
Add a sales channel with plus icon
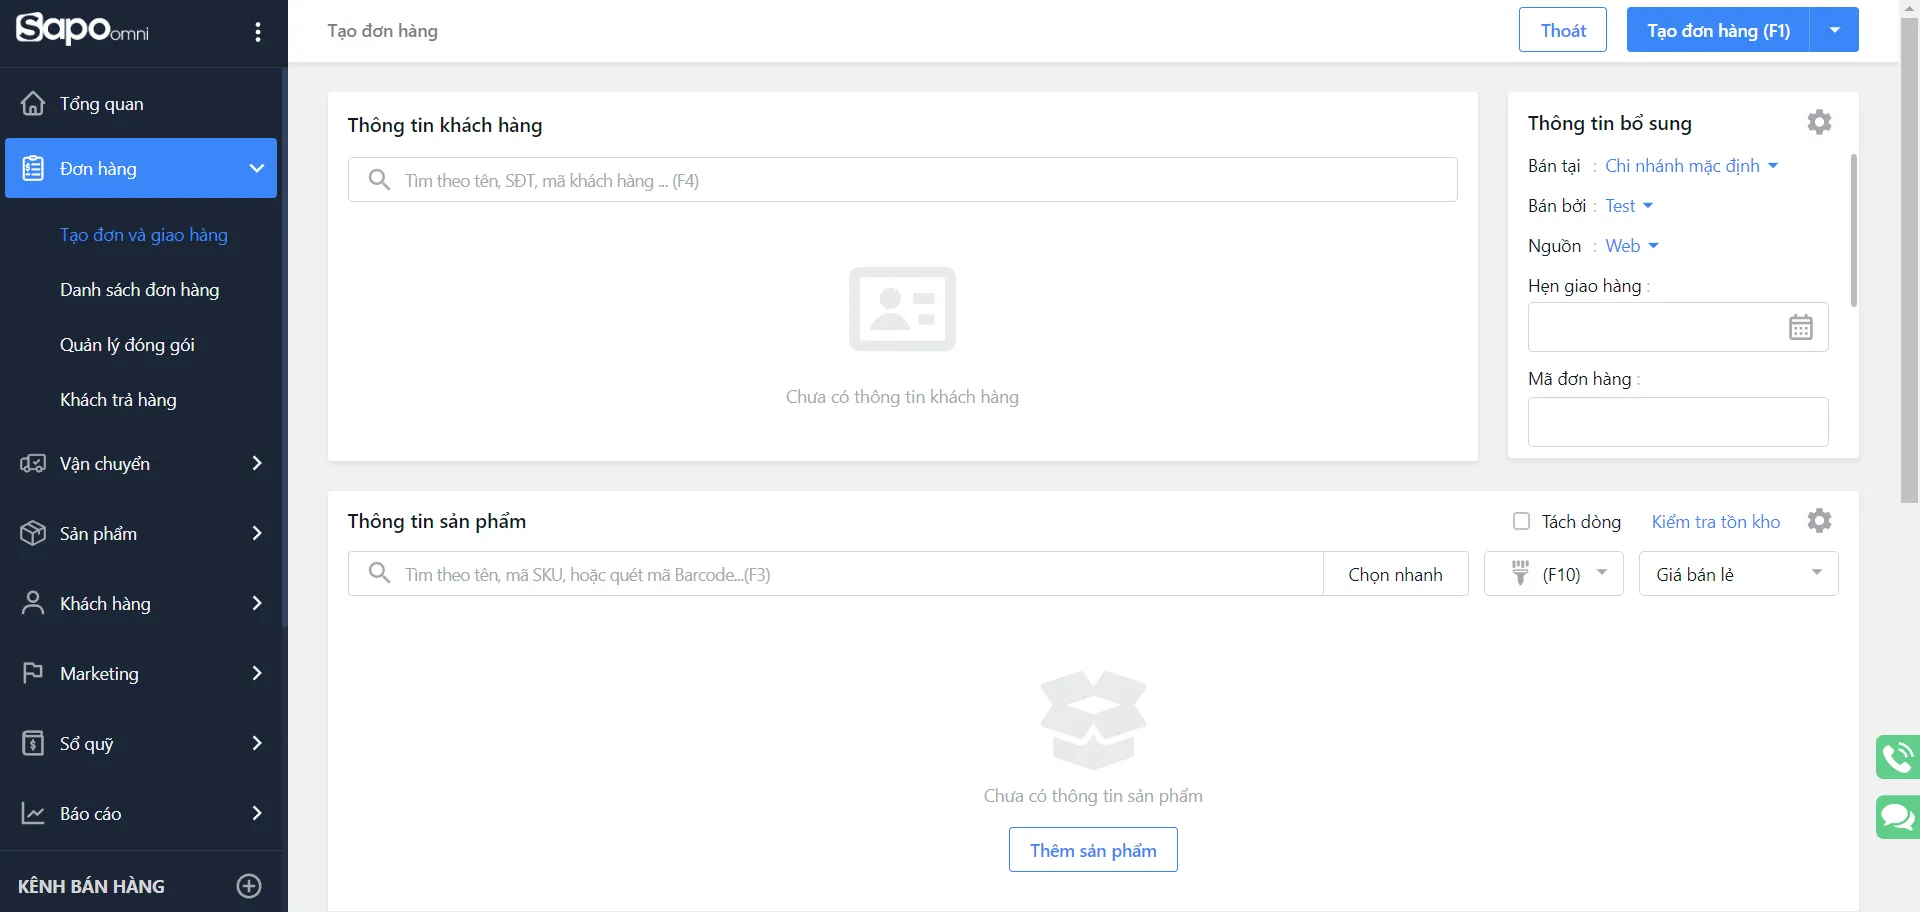(x=249, y=886)
